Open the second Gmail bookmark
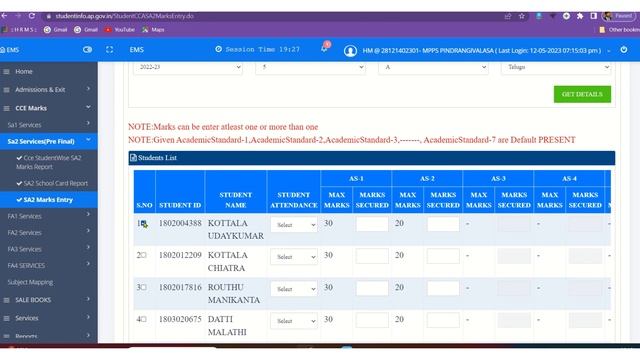Image resolution: width=640 pixels, height=360 pixels. [86, 30]
